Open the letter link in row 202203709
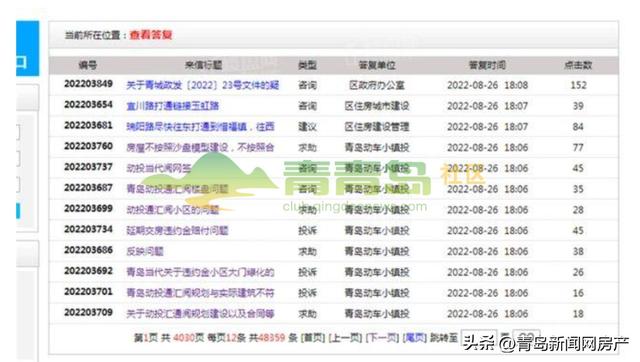 coord(200,314)
